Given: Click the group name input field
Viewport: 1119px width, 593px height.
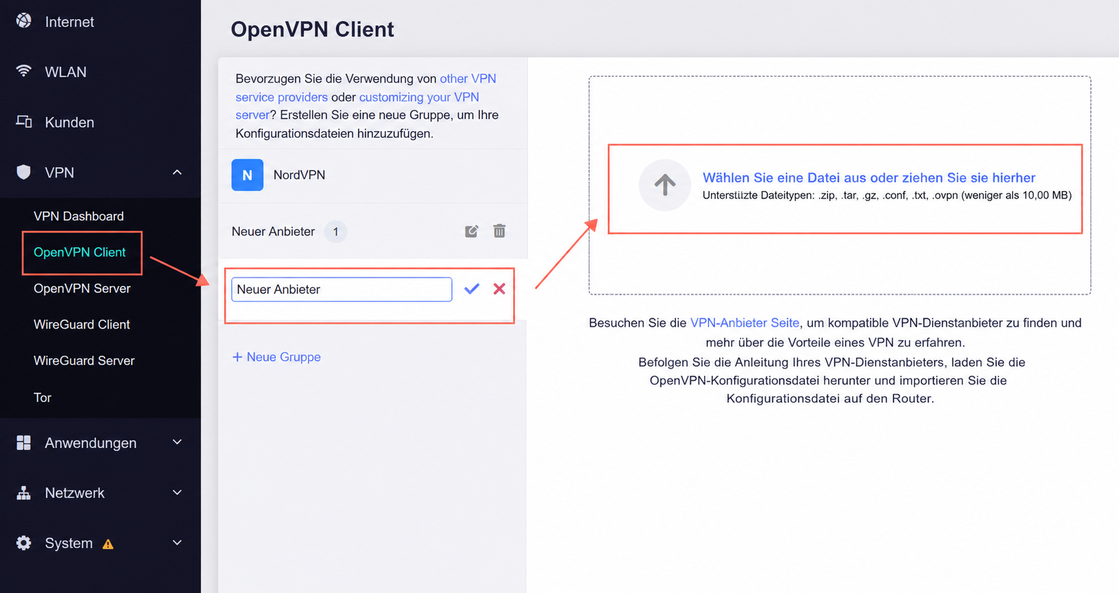Looking at the screenshot, I should (341, 289).
